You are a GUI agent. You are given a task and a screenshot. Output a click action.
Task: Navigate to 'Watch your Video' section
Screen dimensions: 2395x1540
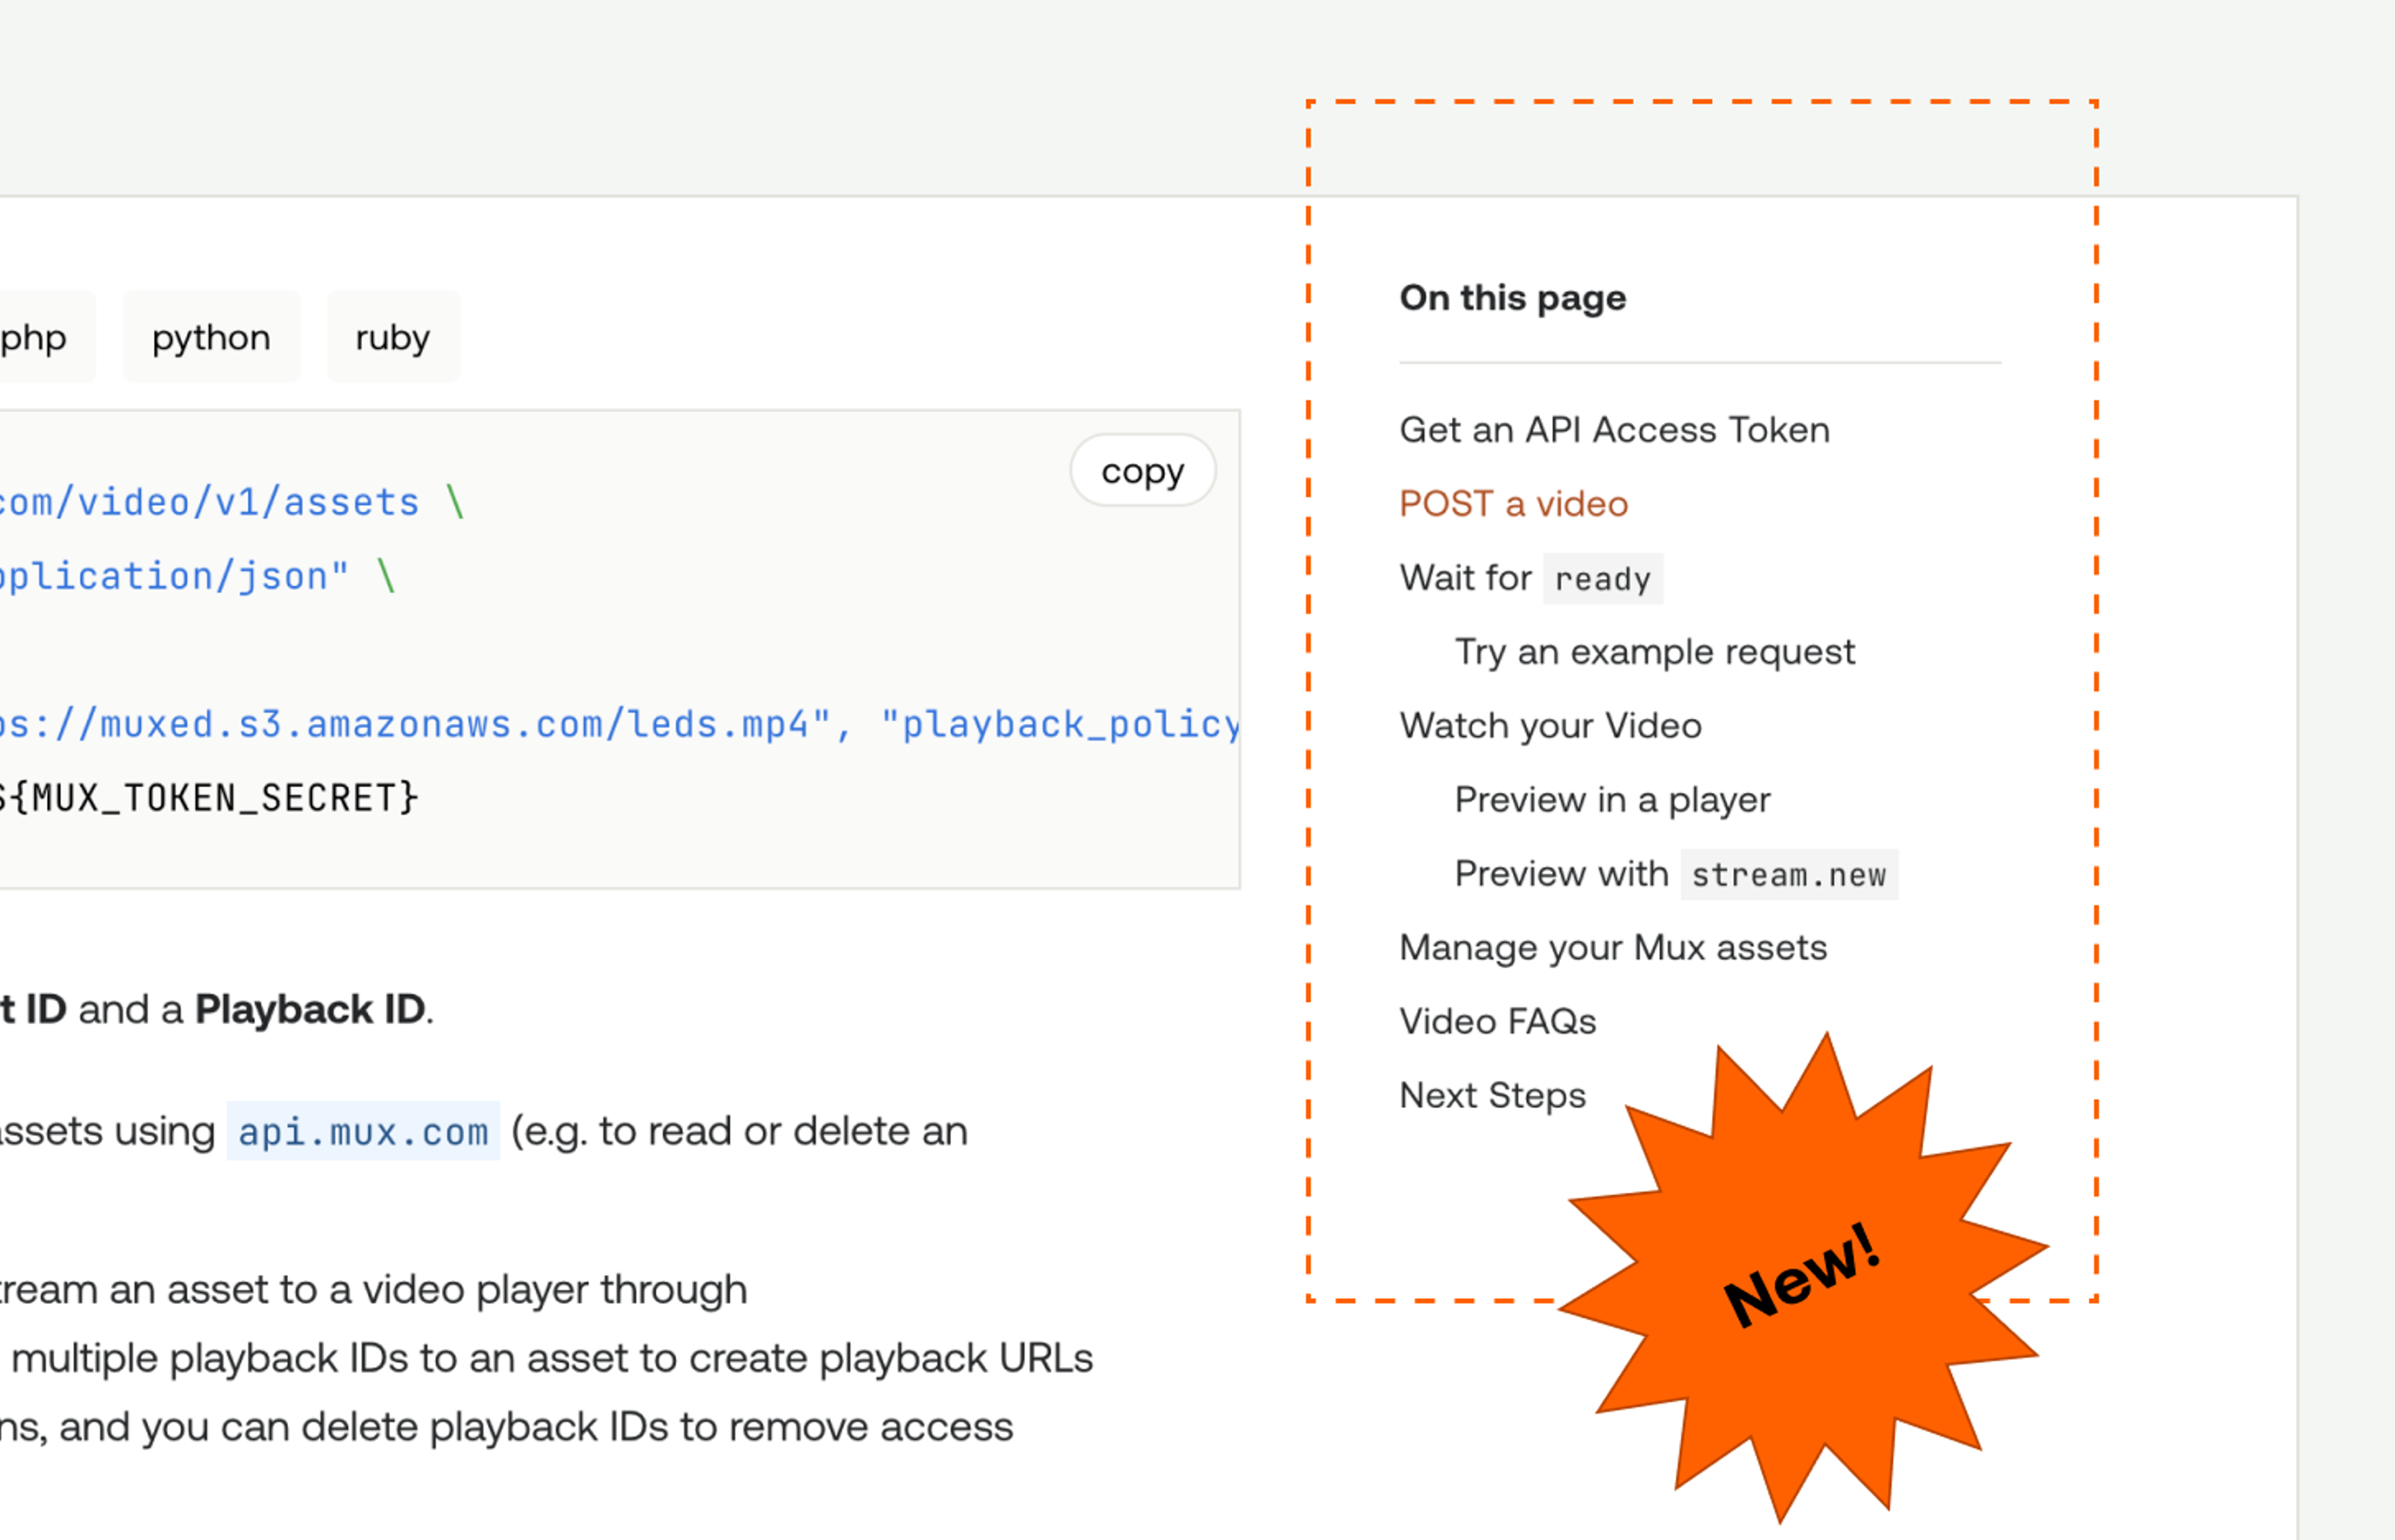pos(1550,726)
